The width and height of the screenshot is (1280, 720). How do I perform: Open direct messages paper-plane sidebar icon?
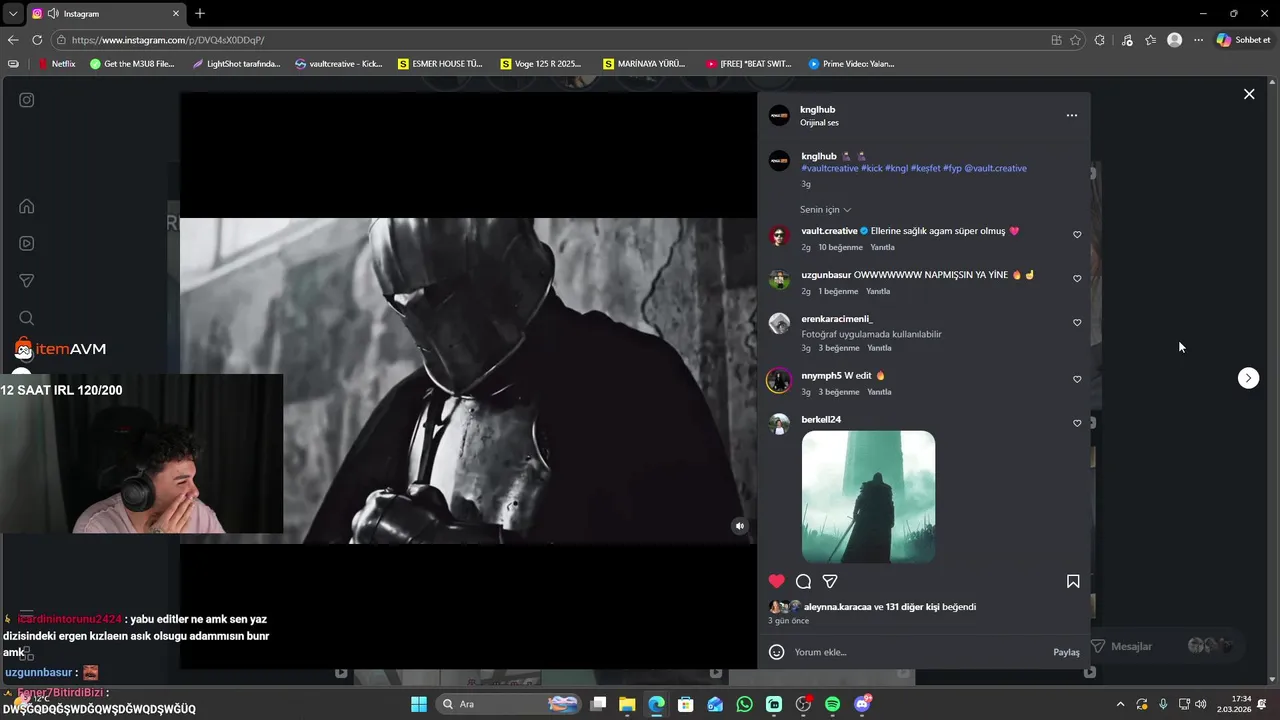(x=27, y=281)
